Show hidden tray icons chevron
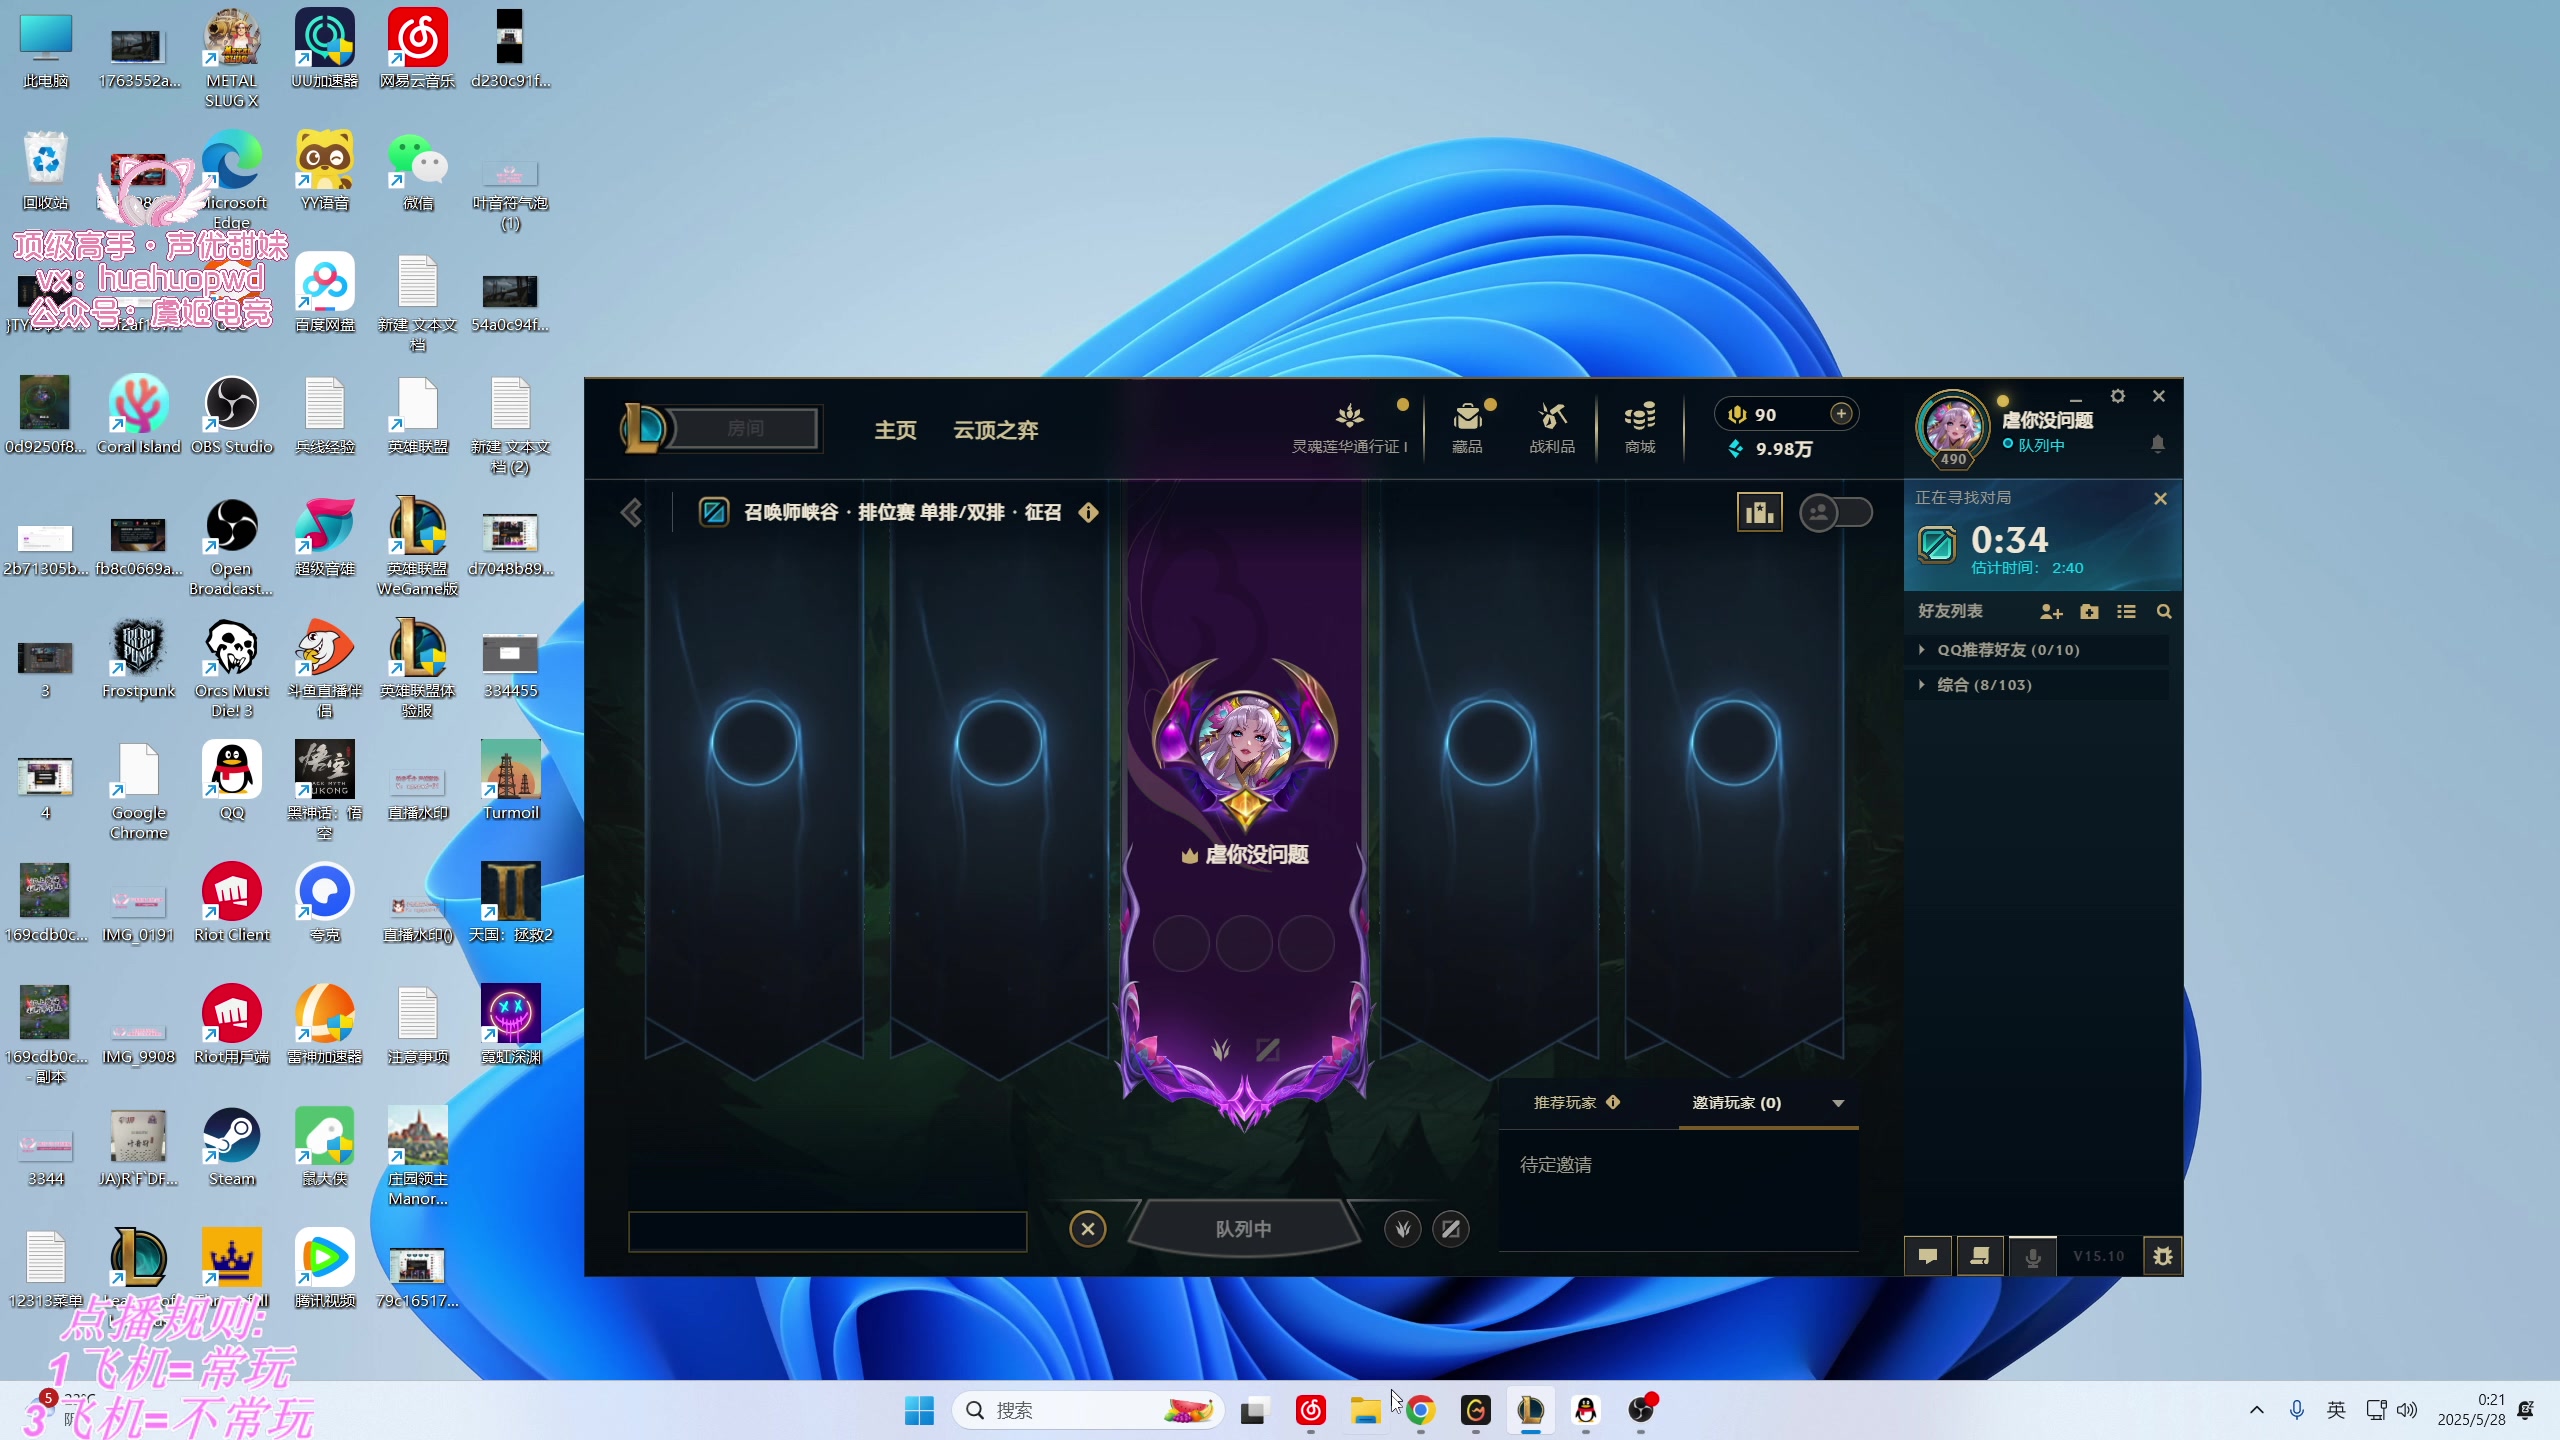 (x=2256, y=1410)
